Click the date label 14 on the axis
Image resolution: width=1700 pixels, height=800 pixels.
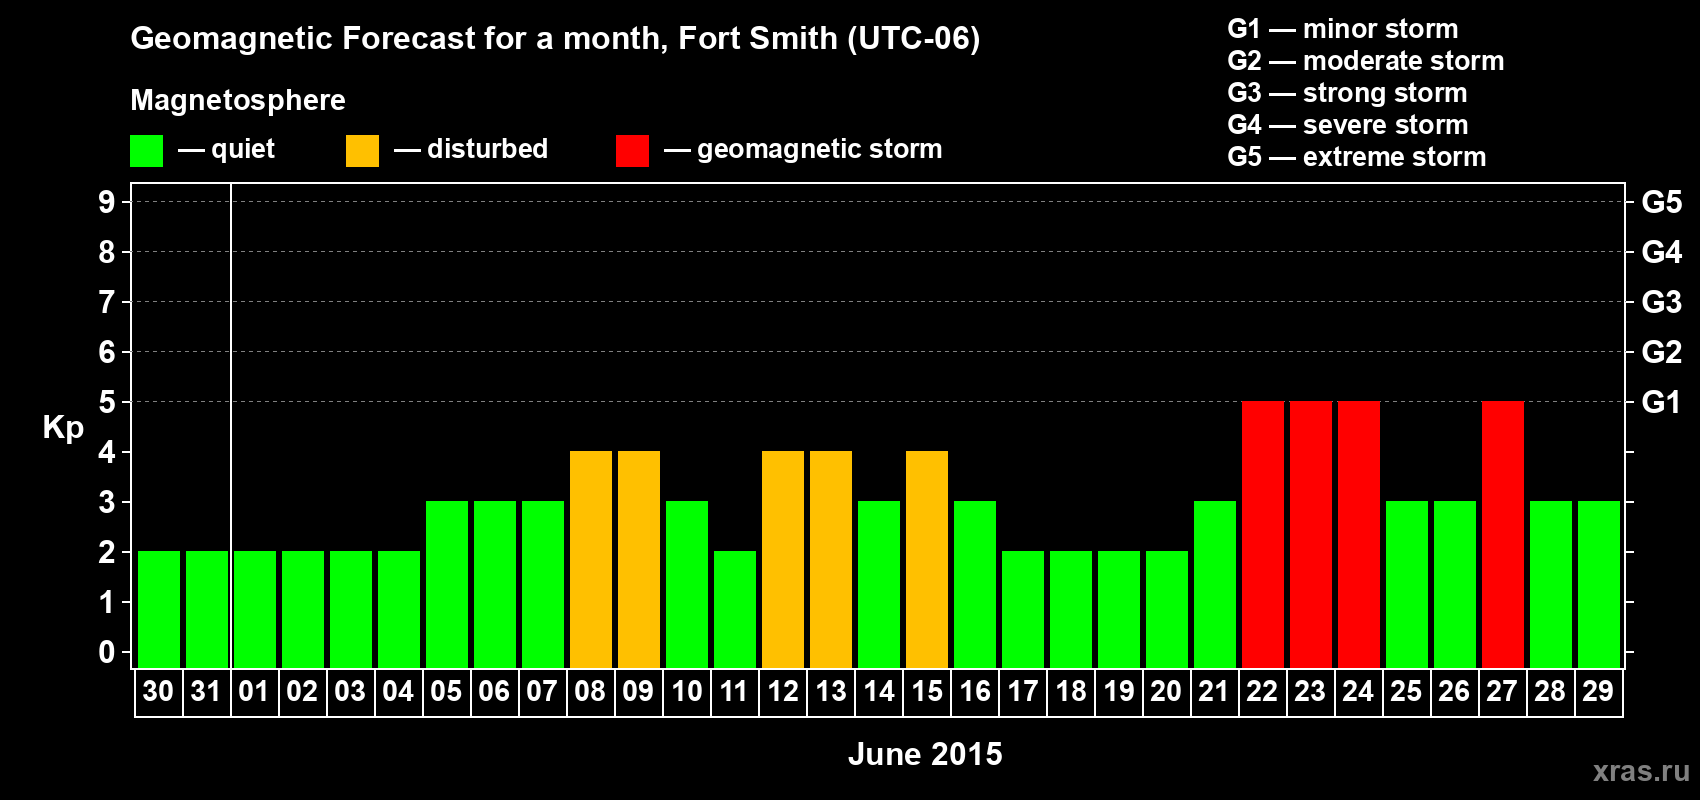point(879,692)
